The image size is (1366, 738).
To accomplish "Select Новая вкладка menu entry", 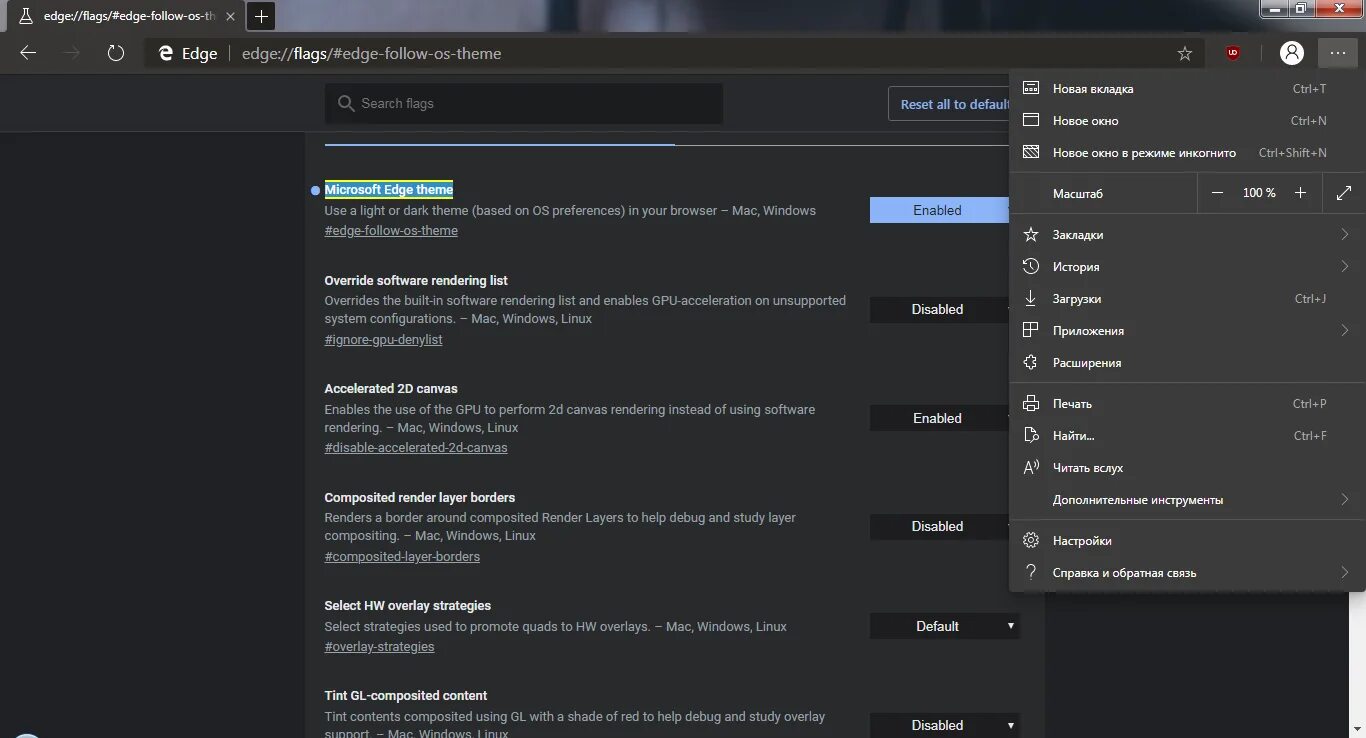I will coord(1187,89).
